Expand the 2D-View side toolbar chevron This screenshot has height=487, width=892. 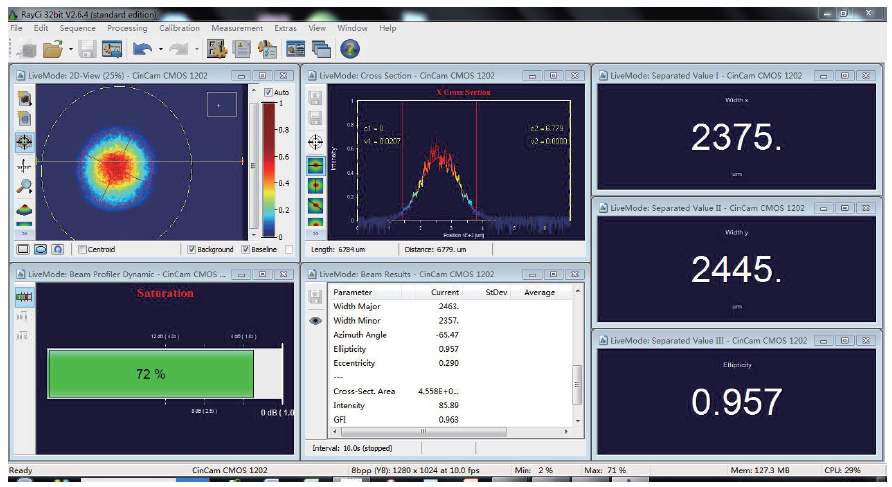pyautogui.click(x=24, y=232)
